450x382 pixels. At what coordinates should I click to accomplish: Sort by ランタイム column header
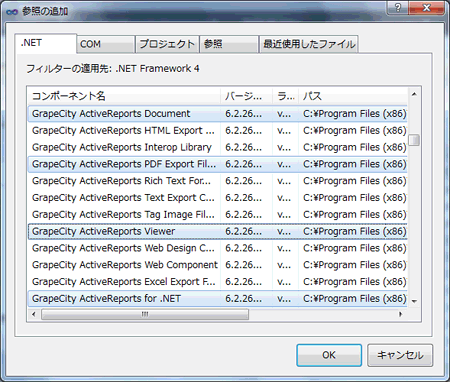286,96
